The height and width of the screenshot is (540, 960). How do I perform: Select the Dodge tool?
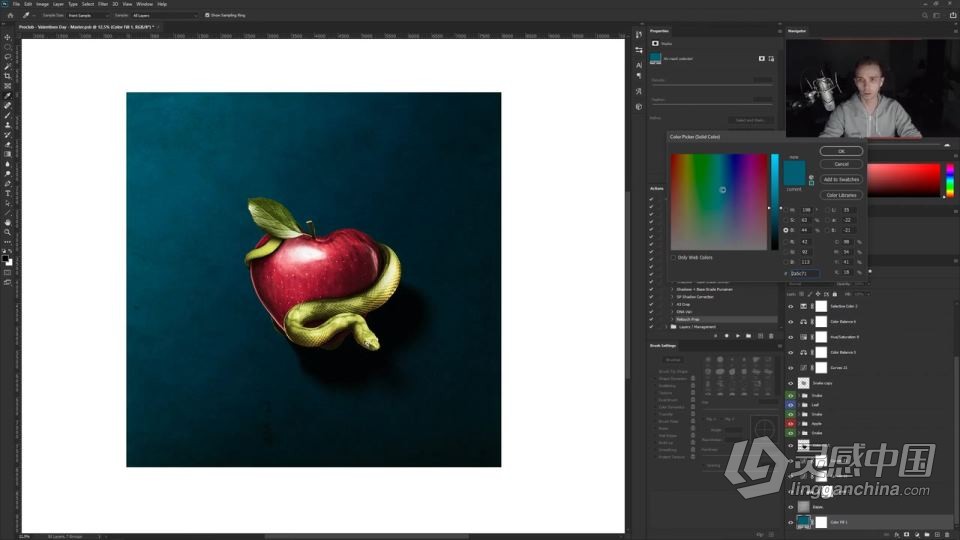pos(7,174)
